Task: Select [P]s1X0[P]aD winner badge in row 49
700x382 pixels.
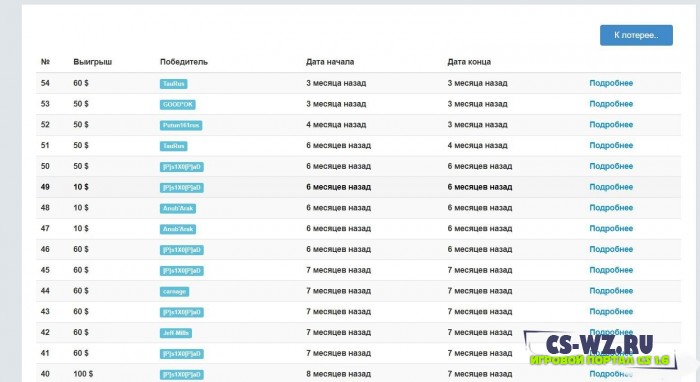Action: pyautogui.click(x=182, y=187)
